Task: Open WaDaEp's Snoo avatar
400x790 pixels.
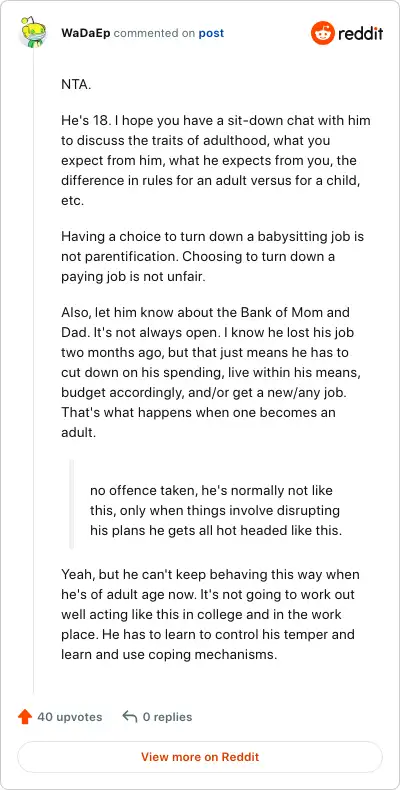Action: (33, 31)
